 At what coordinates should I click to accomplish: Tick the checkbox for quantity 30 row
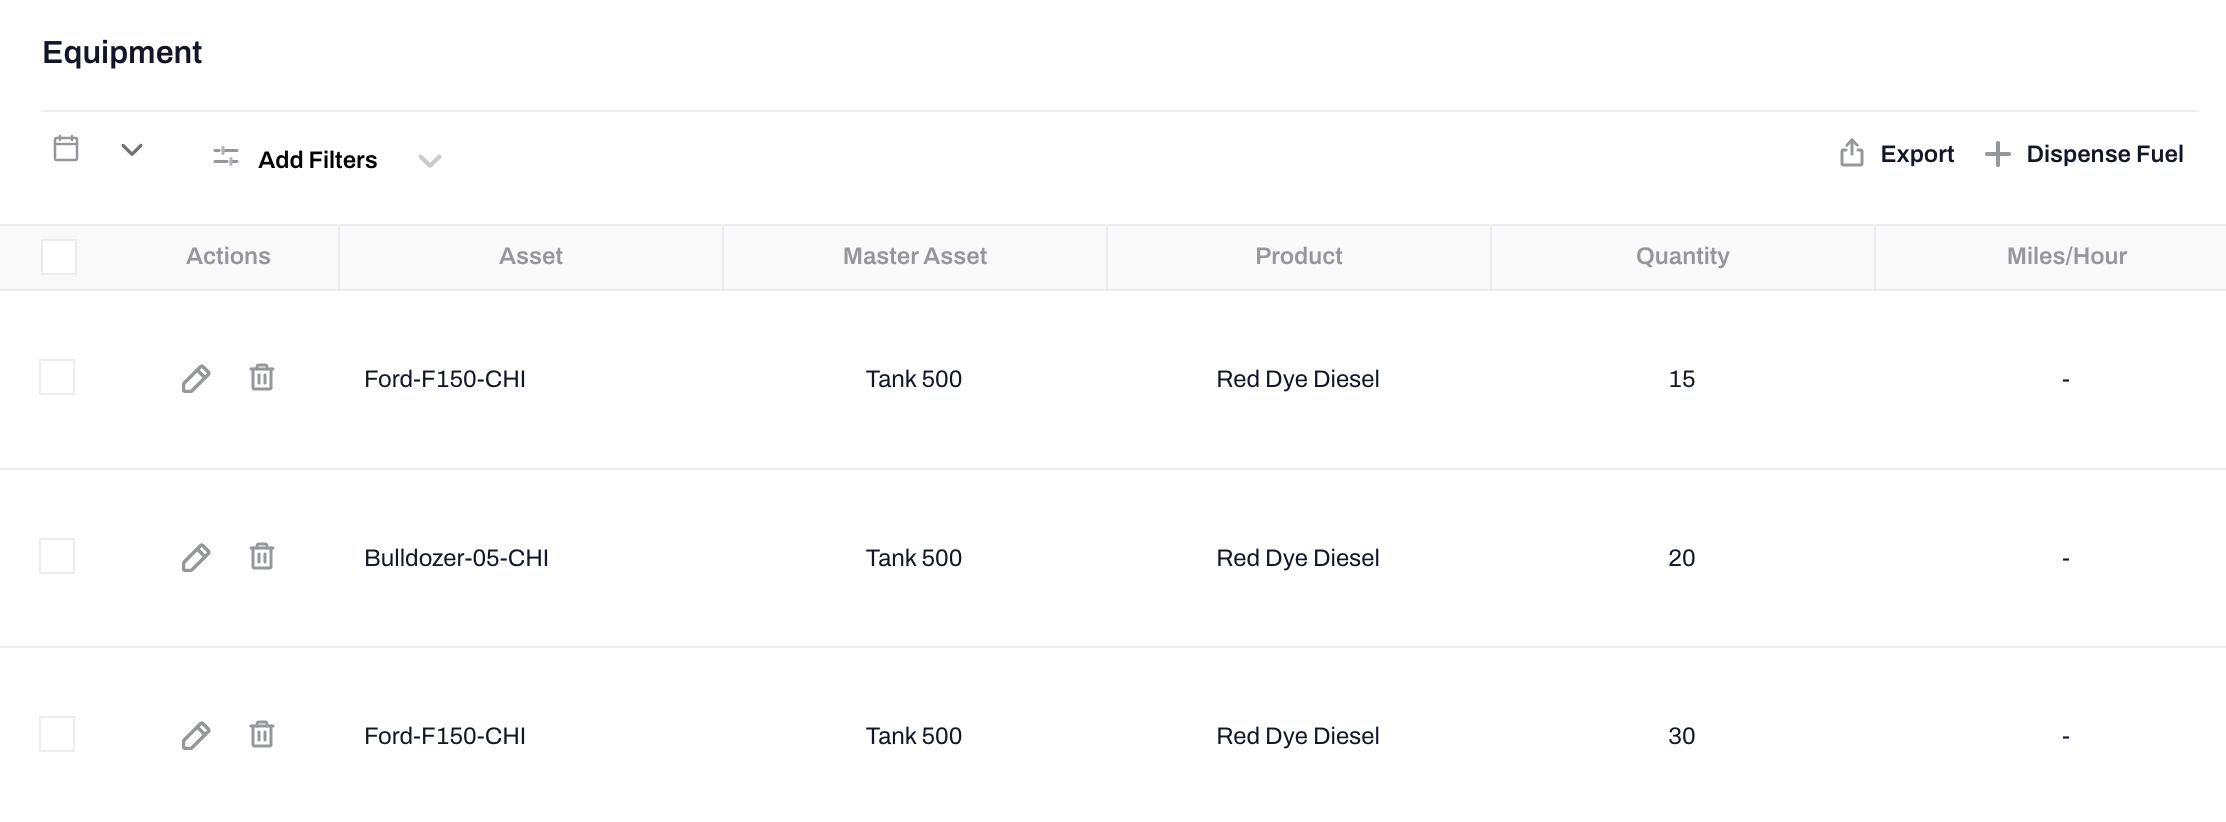pyautogui.click(x=57, y=734)
